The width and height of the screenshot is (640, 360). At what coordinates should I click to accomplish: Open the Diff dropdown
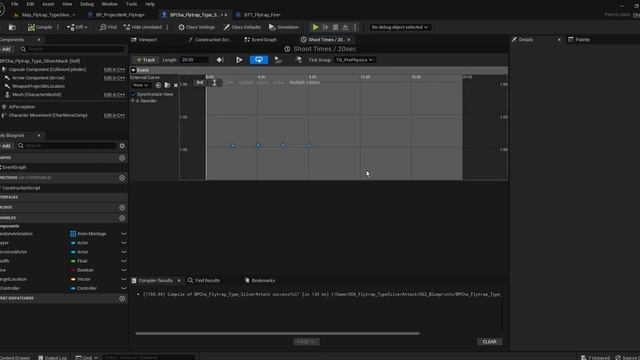[77, 27]
